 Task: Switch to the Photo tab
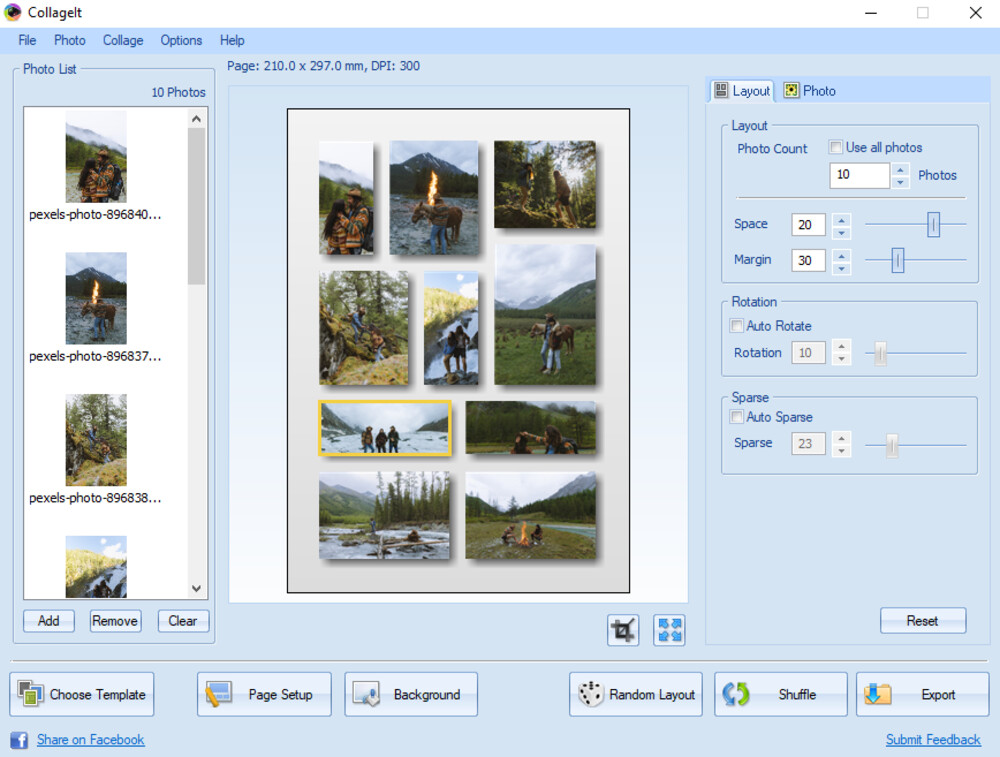point(810,91)
